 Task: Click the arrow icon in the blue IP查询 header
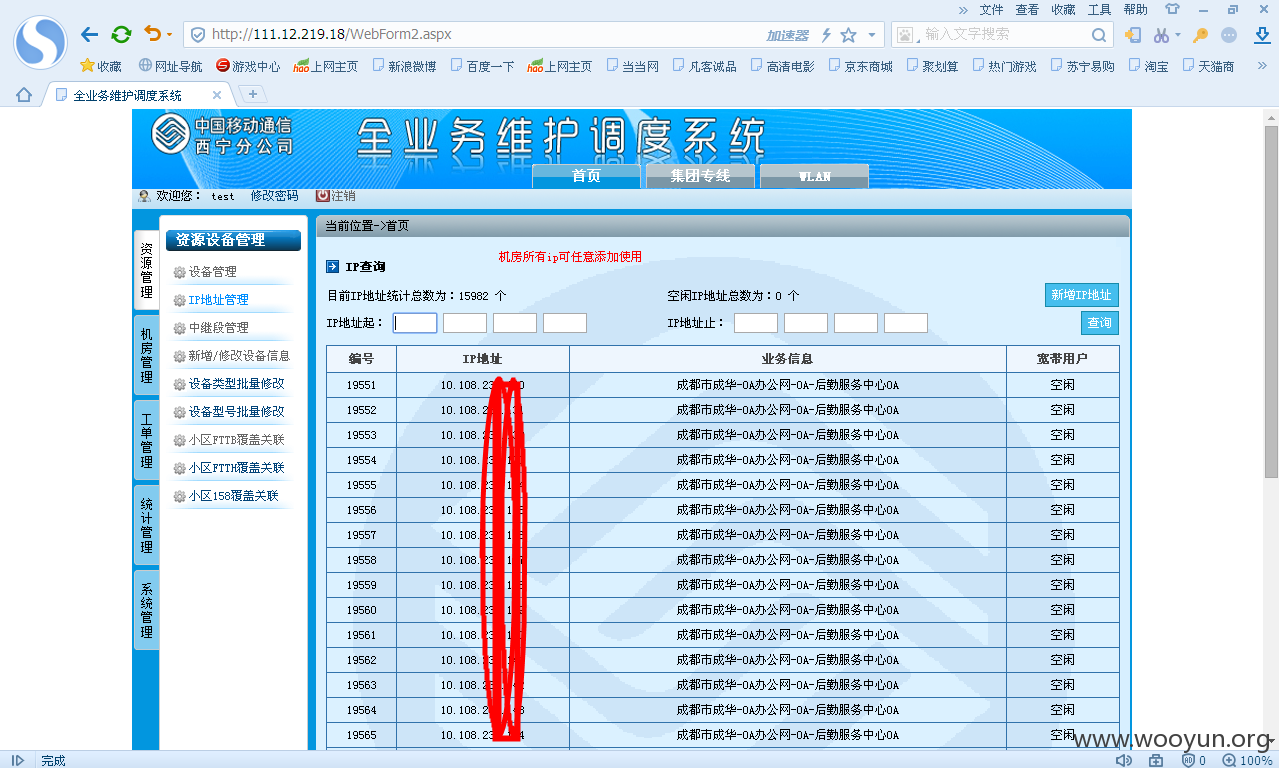(x=333, y=267)
